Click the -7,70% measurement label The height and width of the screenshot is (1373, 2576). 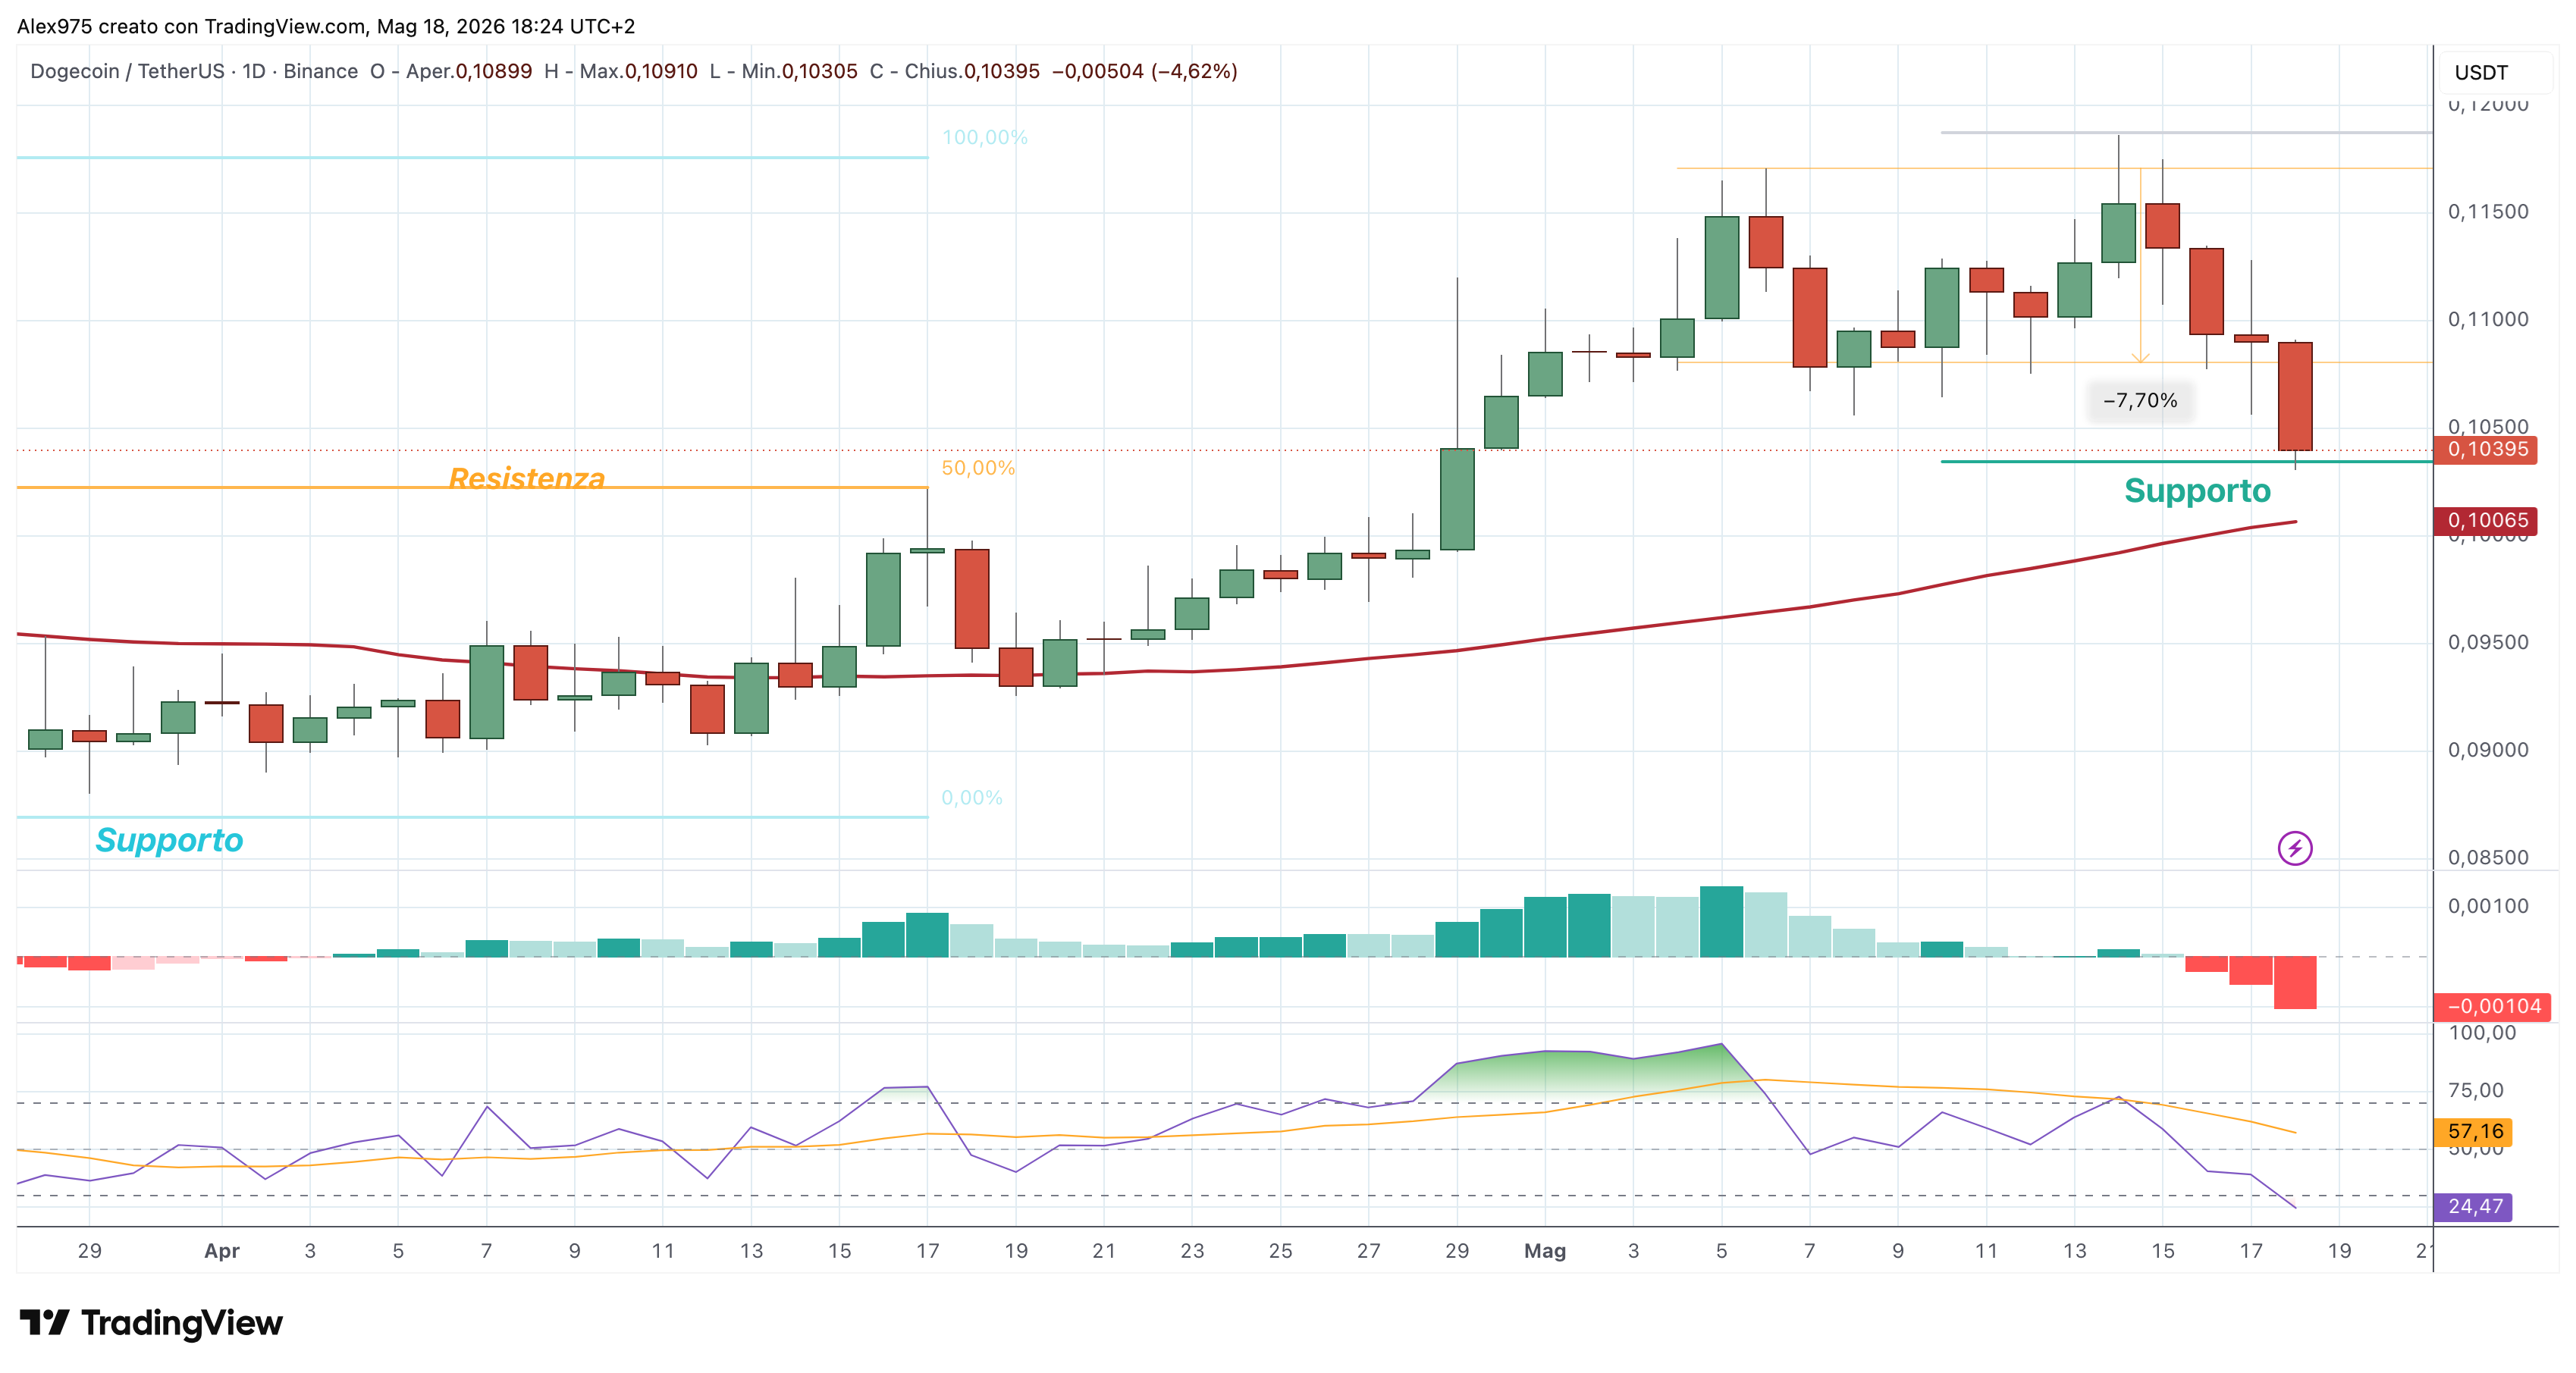(2140, 400)
